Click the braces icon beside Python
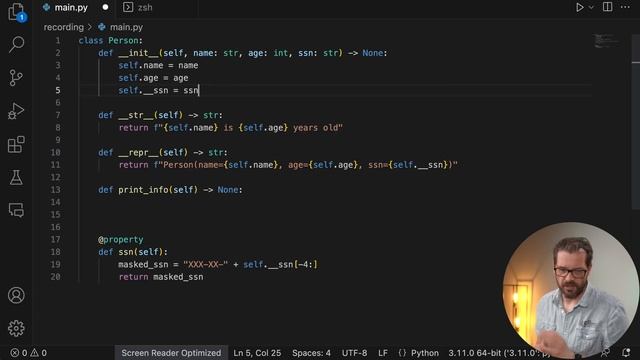The width and height of the screenshot is (640, 360). (402, 353)
